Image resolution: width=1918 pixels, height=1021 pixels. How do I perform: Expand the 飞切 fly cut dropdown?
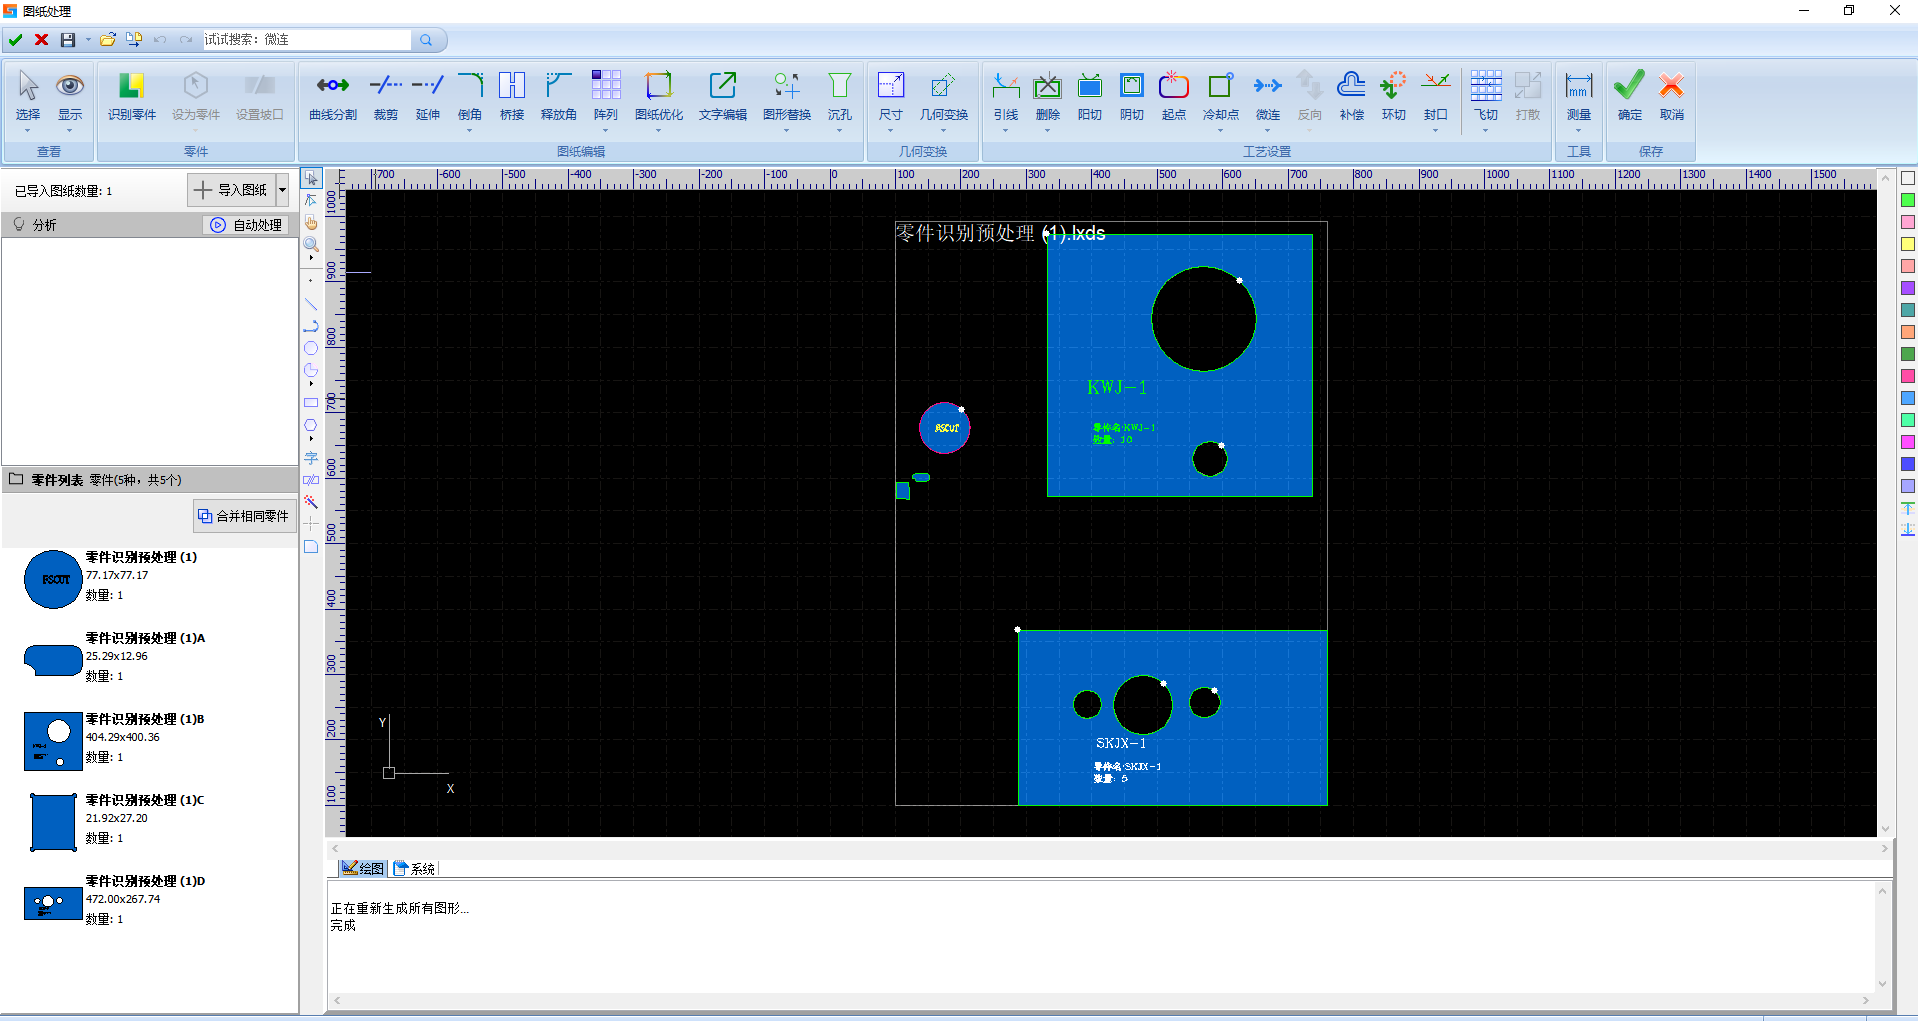point(1486,130)
